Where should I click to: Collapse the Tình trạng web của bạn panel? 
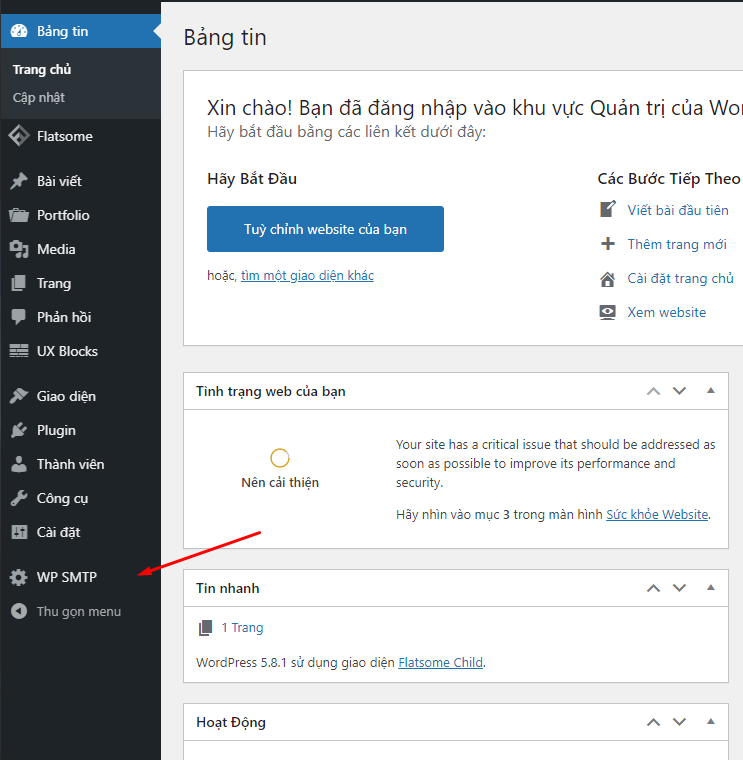711,391
